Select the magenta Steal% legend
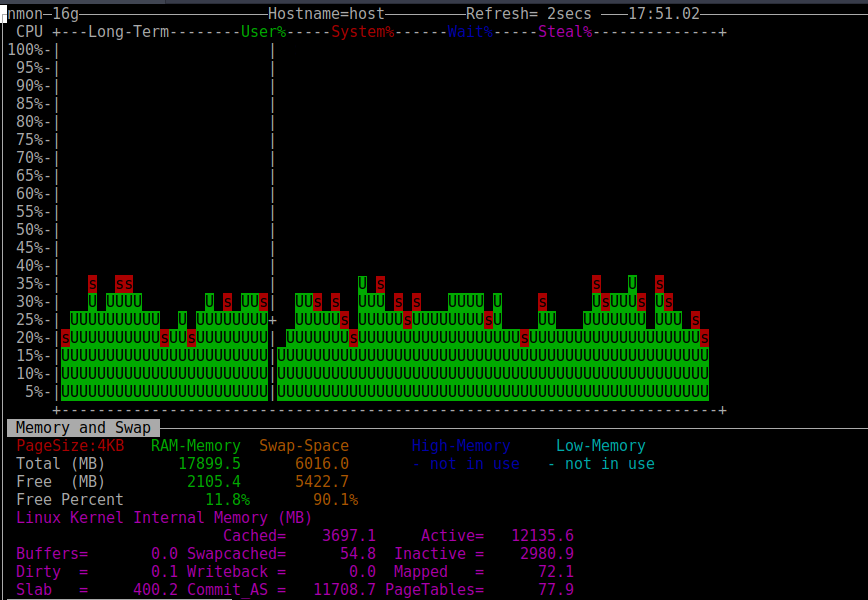 [564, 31]
